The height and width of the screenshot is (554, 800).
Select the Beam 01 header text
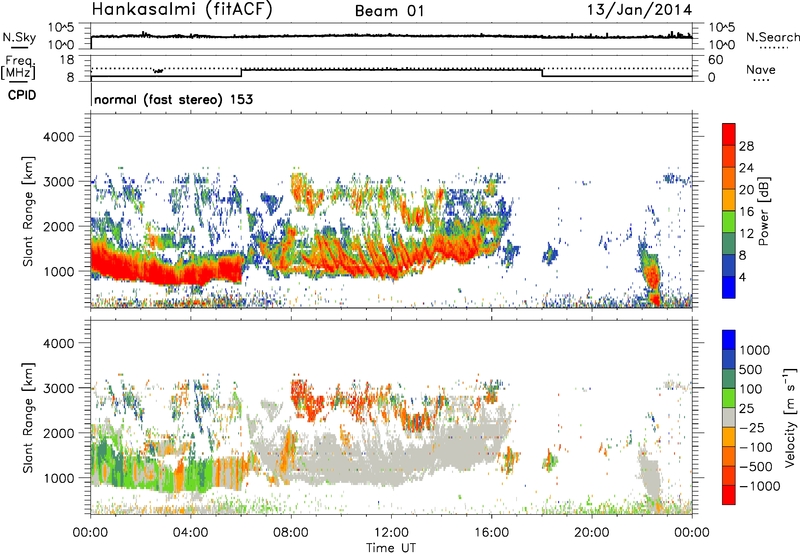(389, 11)
